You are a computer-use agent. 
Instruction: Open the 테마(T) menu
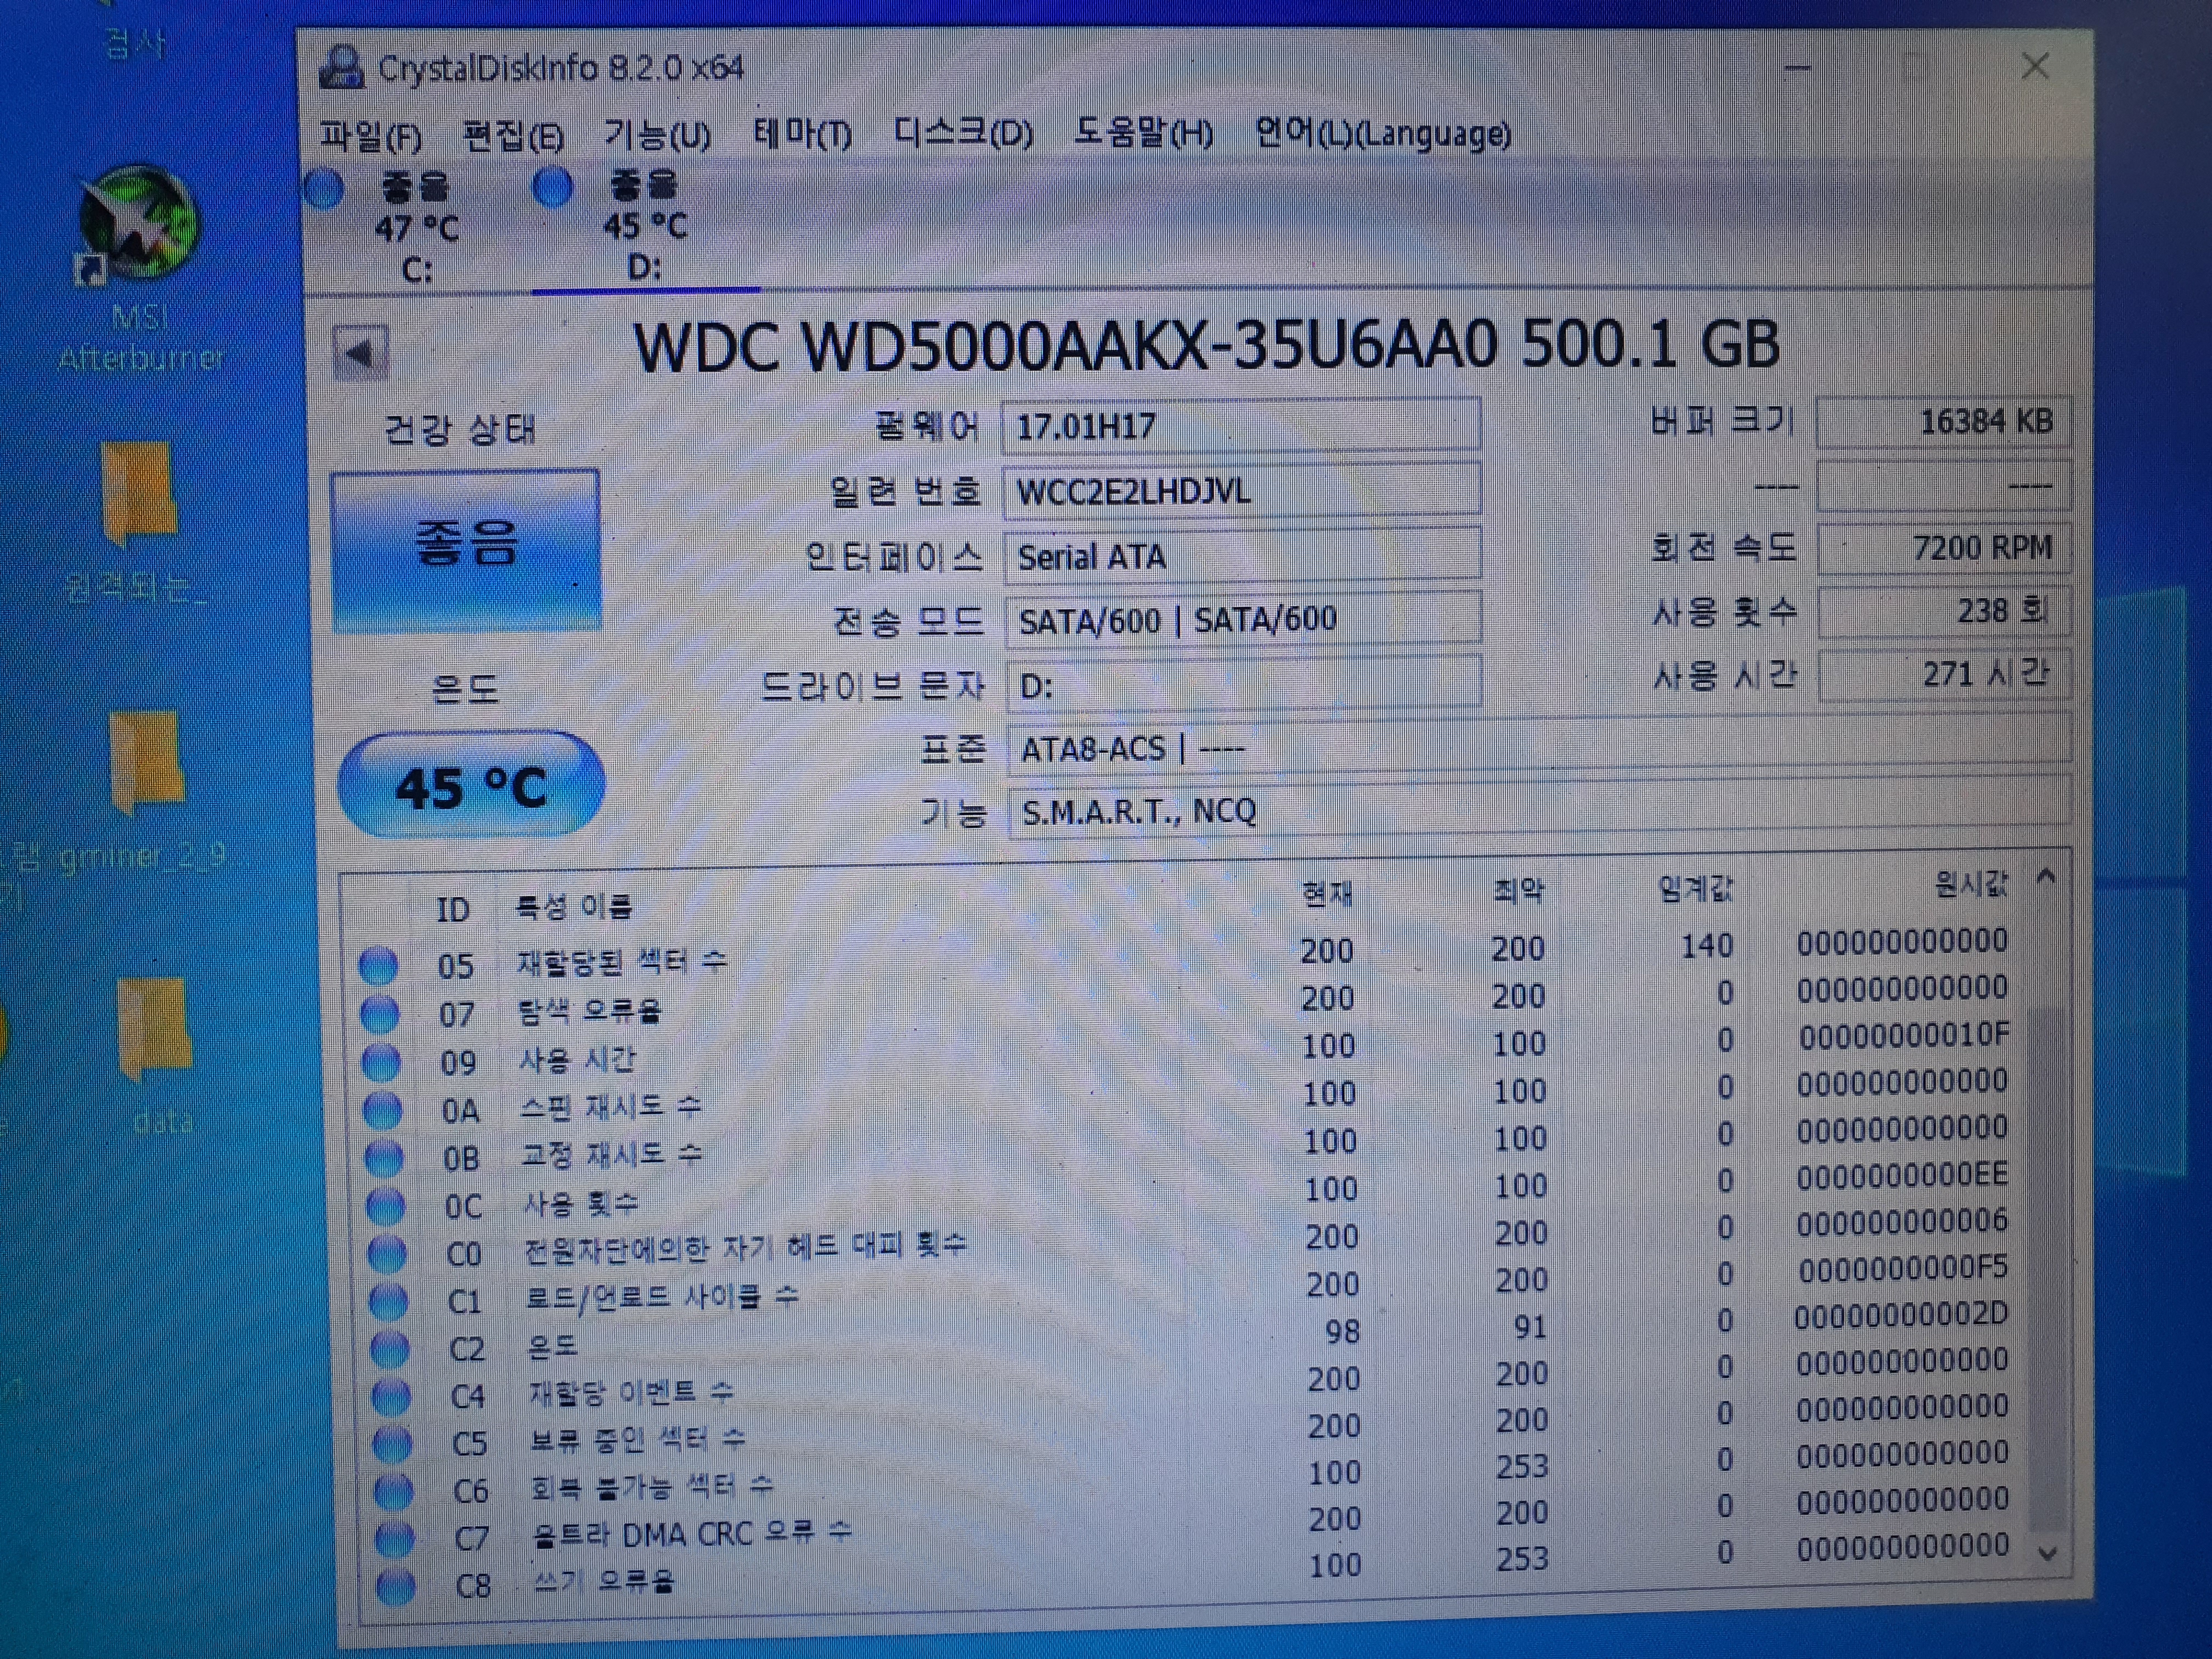(x=802, y=133)
